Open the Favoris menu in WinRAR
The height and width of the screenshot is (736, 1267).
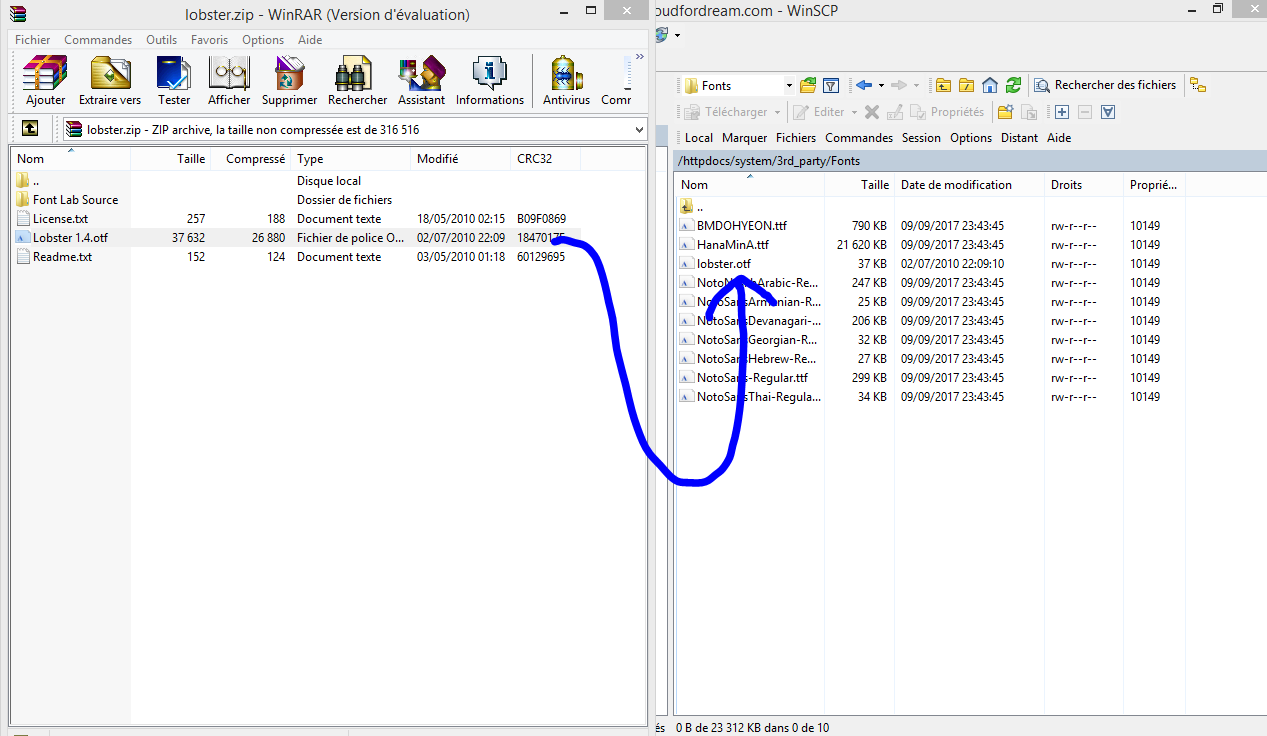tap(210, 40)
